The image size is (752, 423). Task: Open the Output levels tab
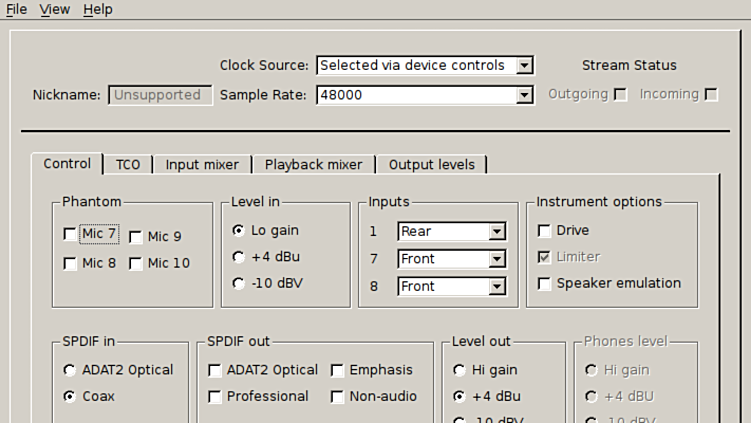(x=431, y=165)
